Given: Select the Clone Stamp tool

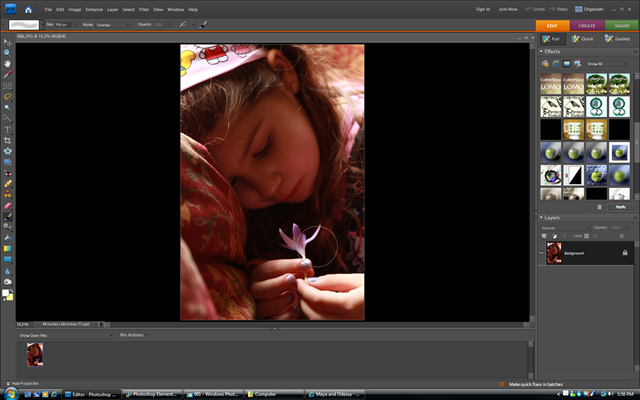Looking at the screenshot, I should coord(7,195).
